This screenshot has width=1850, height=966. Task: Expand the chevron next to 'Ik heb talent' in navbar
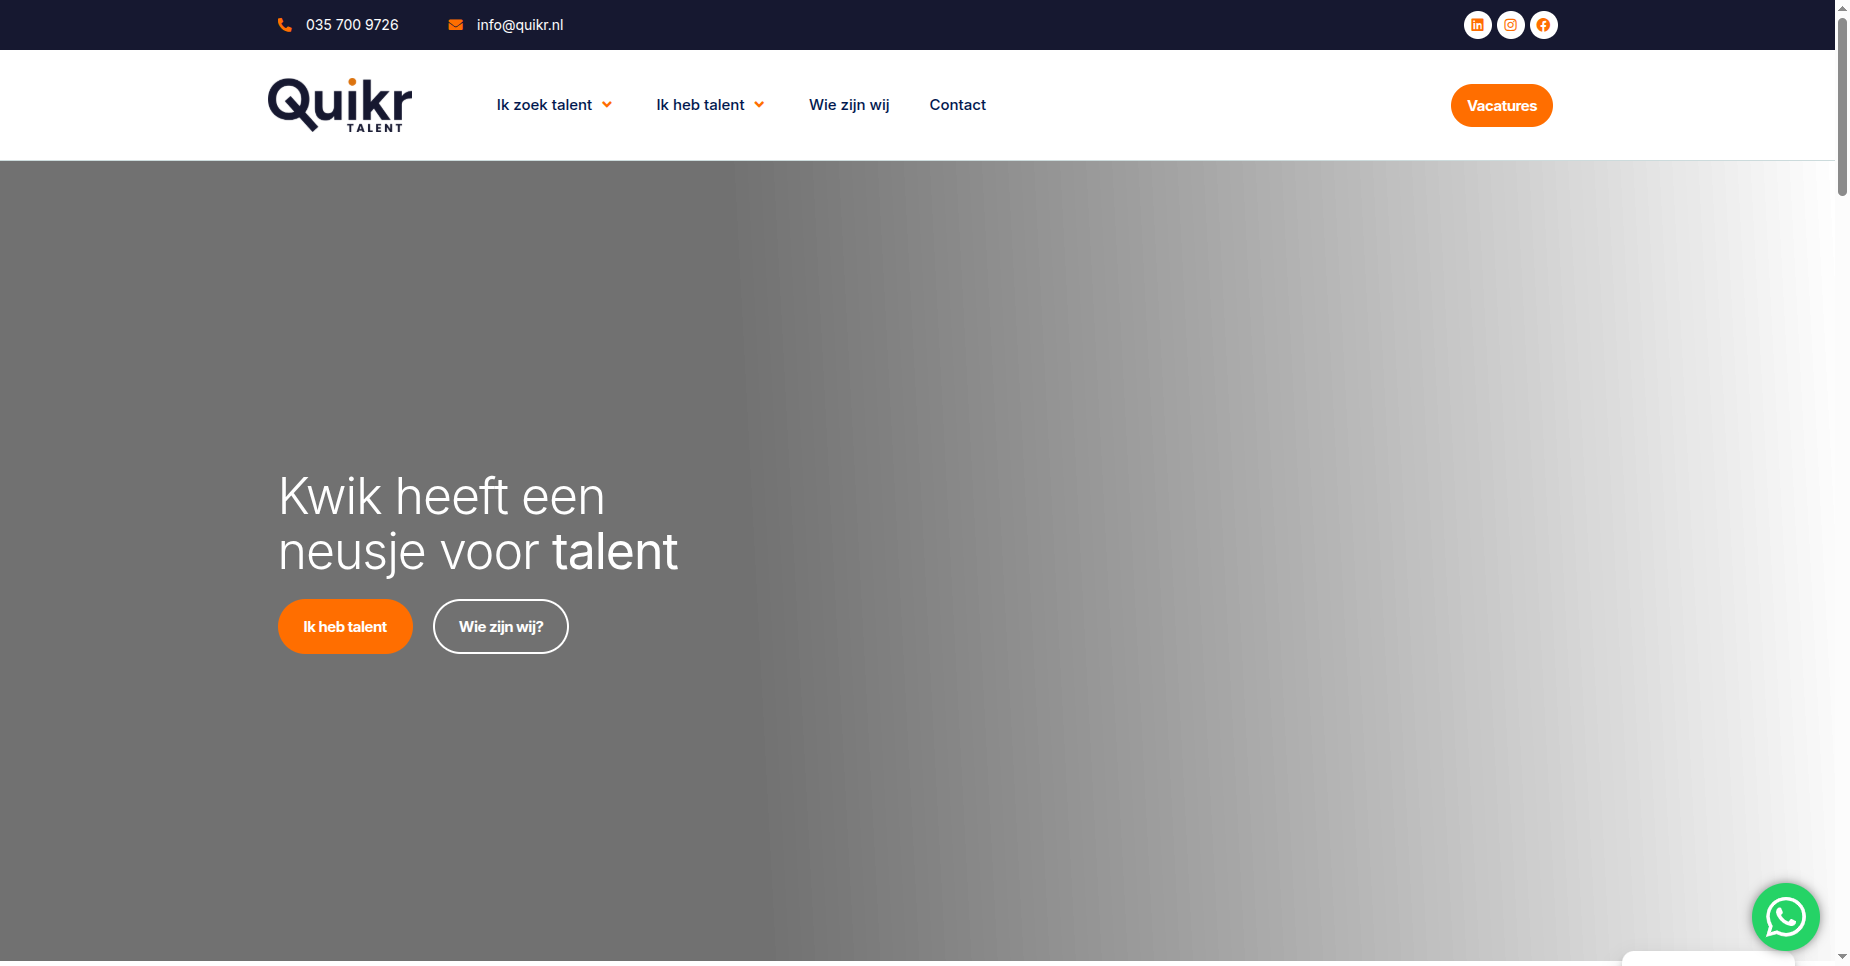pos(760,105)
